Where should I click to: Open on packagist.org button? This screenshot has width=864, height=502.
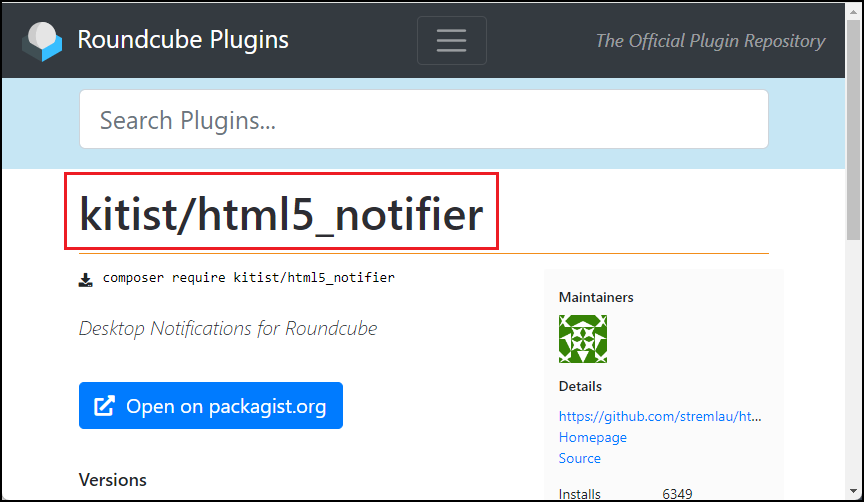click(x=210, y=406)
